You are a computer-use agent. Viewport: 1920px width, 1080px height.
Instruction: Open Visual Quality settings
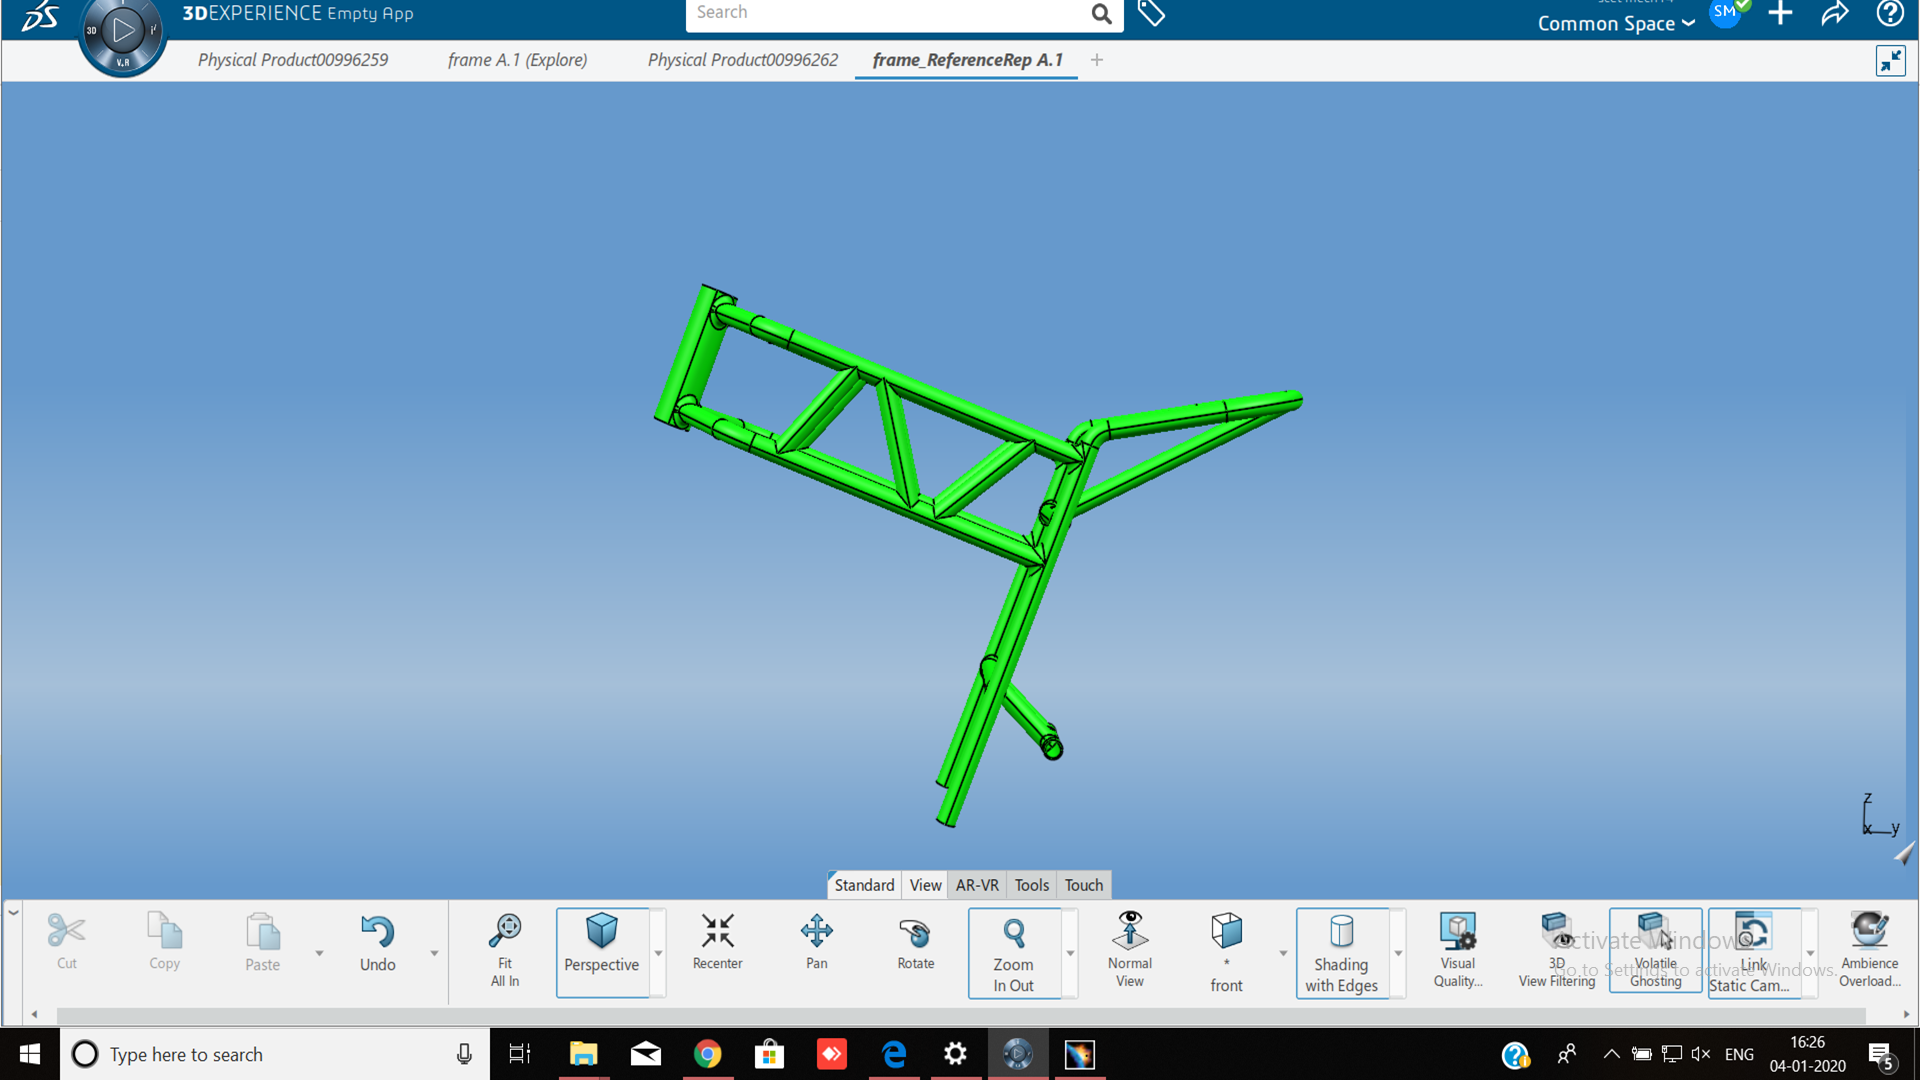1457,950
